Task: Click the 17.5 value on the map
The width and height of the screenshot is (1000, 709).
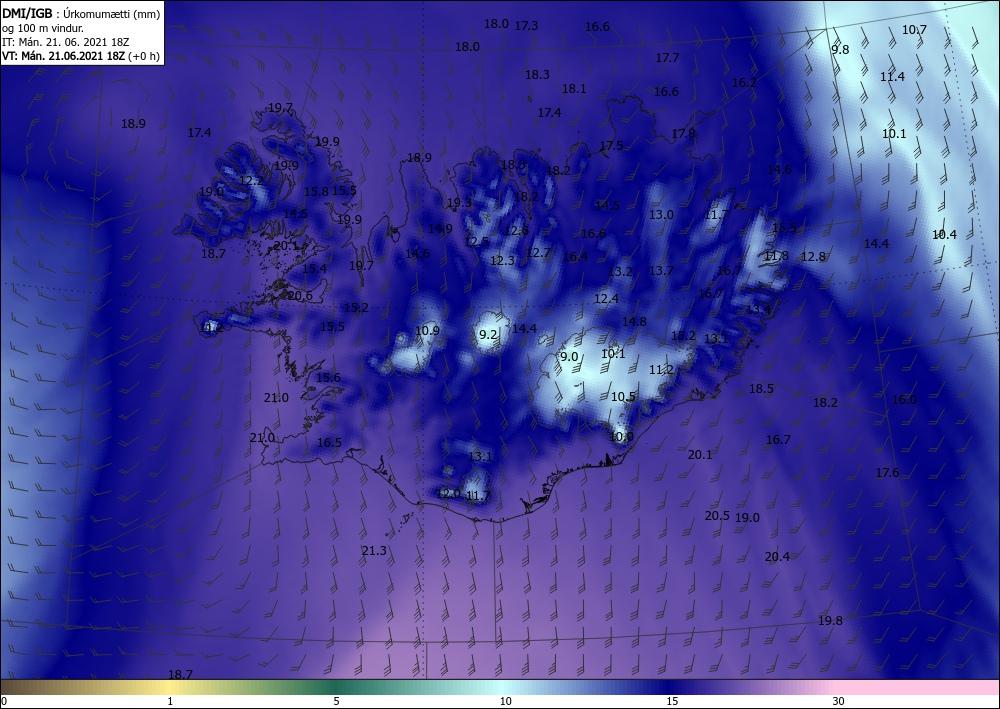Action: (611, 145)
